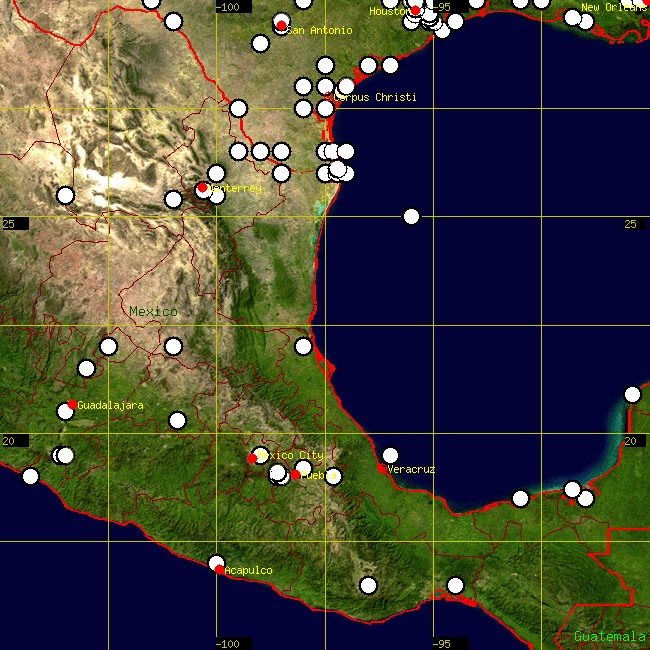This screenshot has height=650, width=650.
Task: Click the red Mexico City dot
Action: [252, 458]
